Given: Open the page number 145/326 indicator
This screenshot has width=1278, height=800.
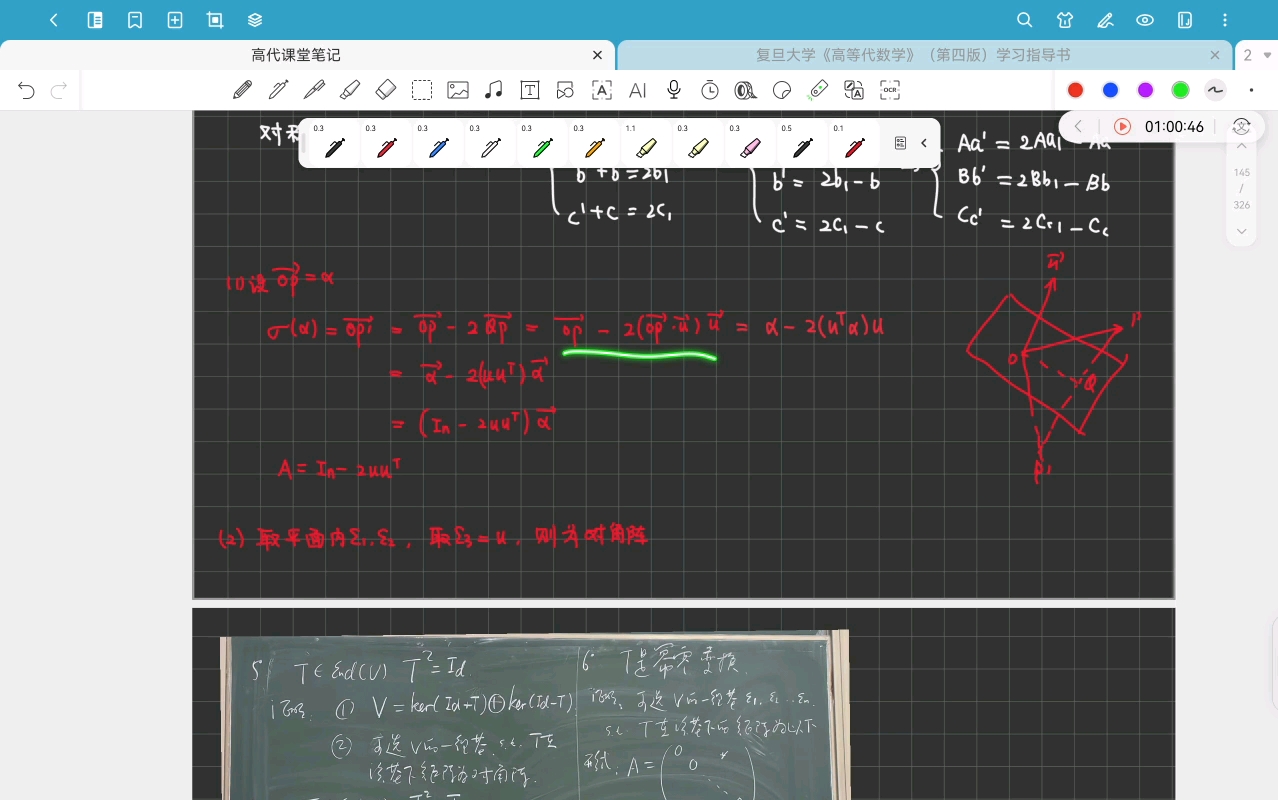Looking at the screenshot, I should [1242, 188].
